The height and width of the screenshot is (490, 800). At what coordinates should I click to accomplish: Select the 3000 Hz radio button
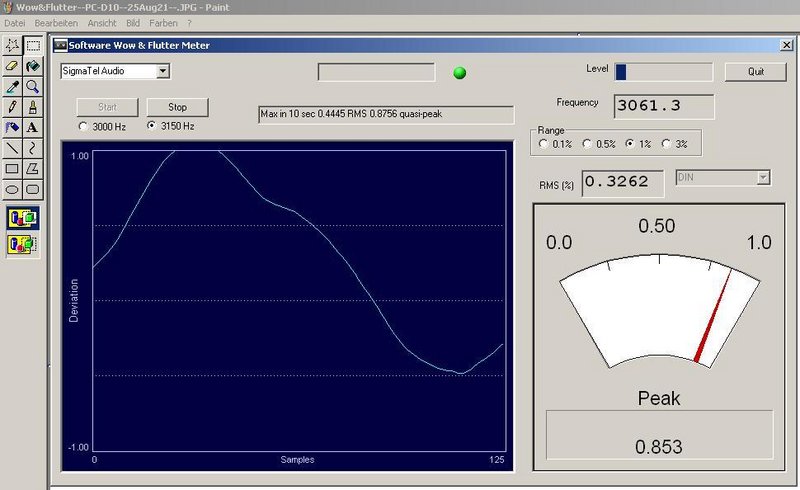[83, 126]
